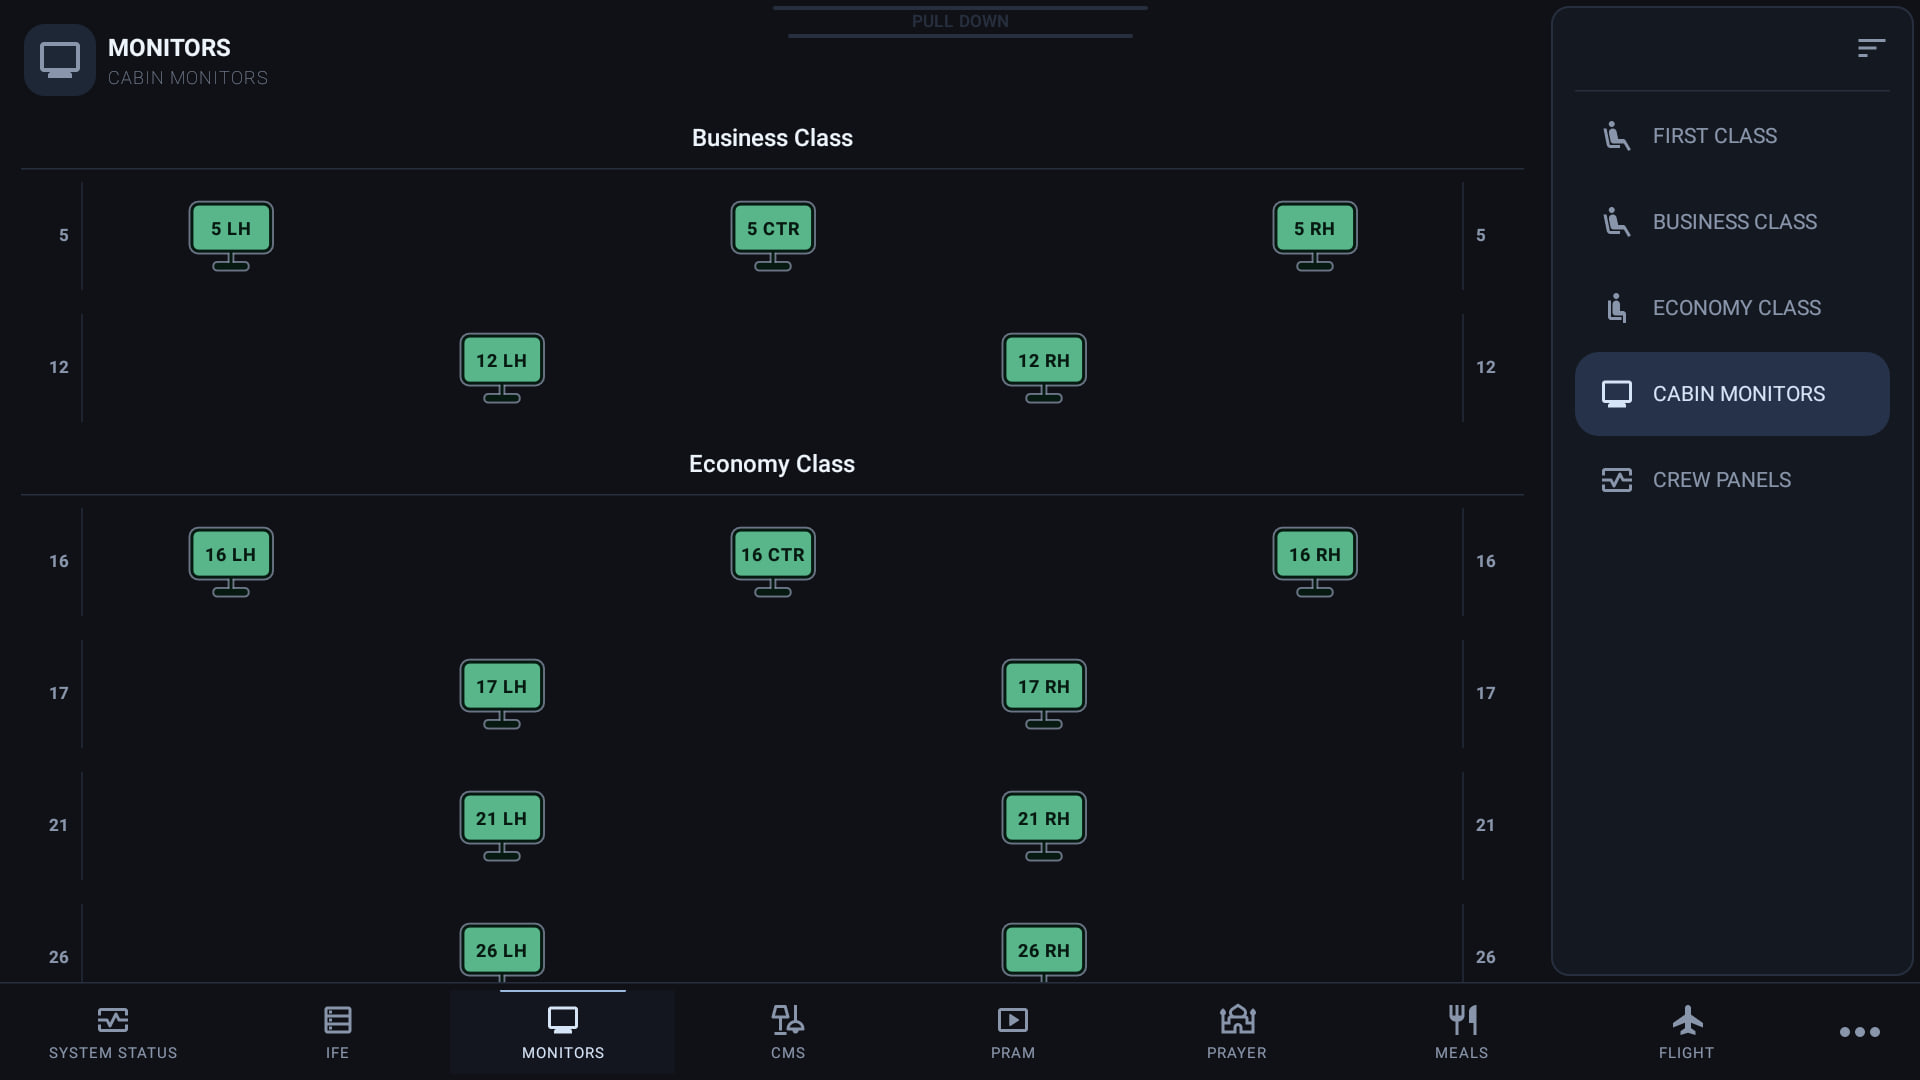
Task: Select the 5 LH cabin monitor
Action: pos(231,236)
